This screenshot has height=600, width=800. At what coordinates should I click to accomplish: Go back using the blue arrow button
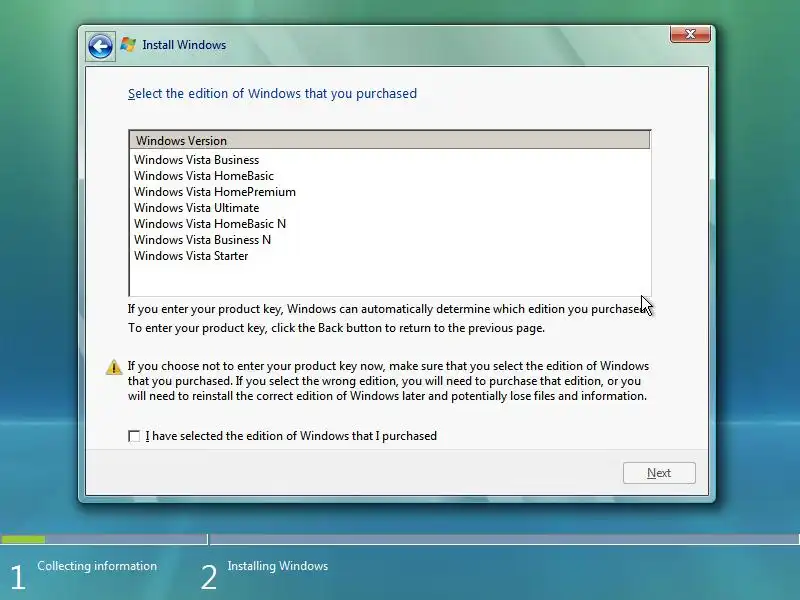(101, 47)
